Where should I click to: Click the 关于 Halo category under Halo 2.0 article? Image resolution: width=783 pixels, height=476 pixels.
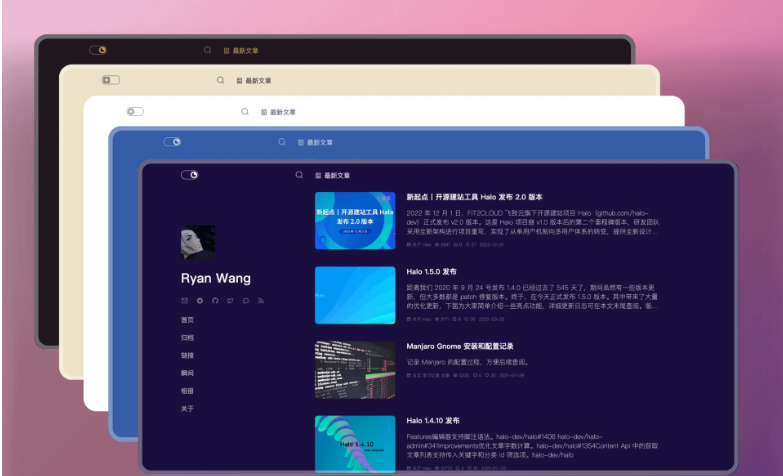(x=419, y=245)
